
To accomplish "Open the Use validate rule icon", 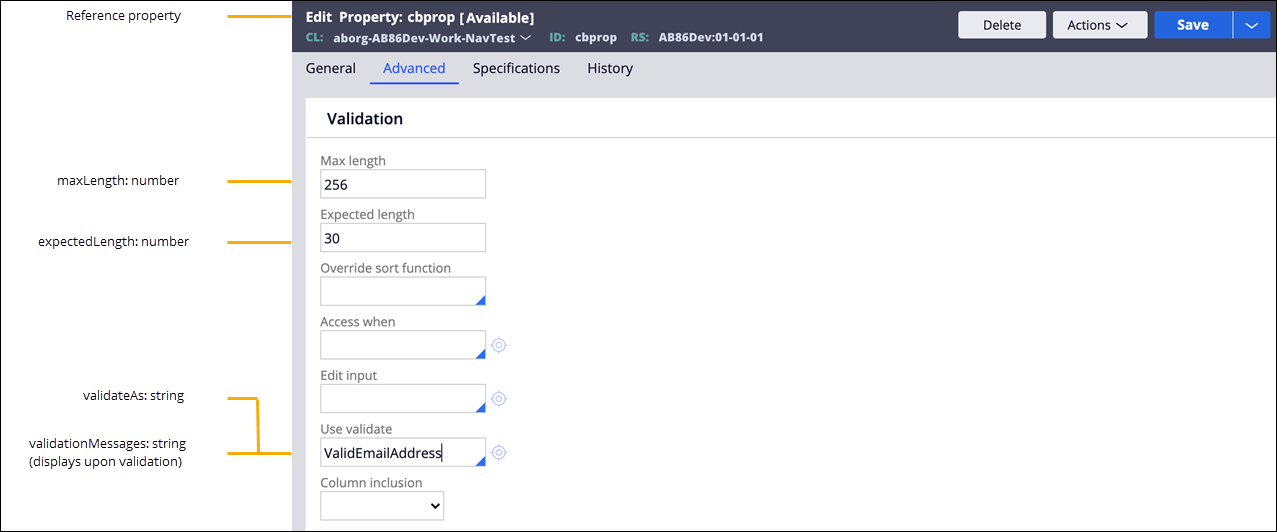I will (499, 453).
